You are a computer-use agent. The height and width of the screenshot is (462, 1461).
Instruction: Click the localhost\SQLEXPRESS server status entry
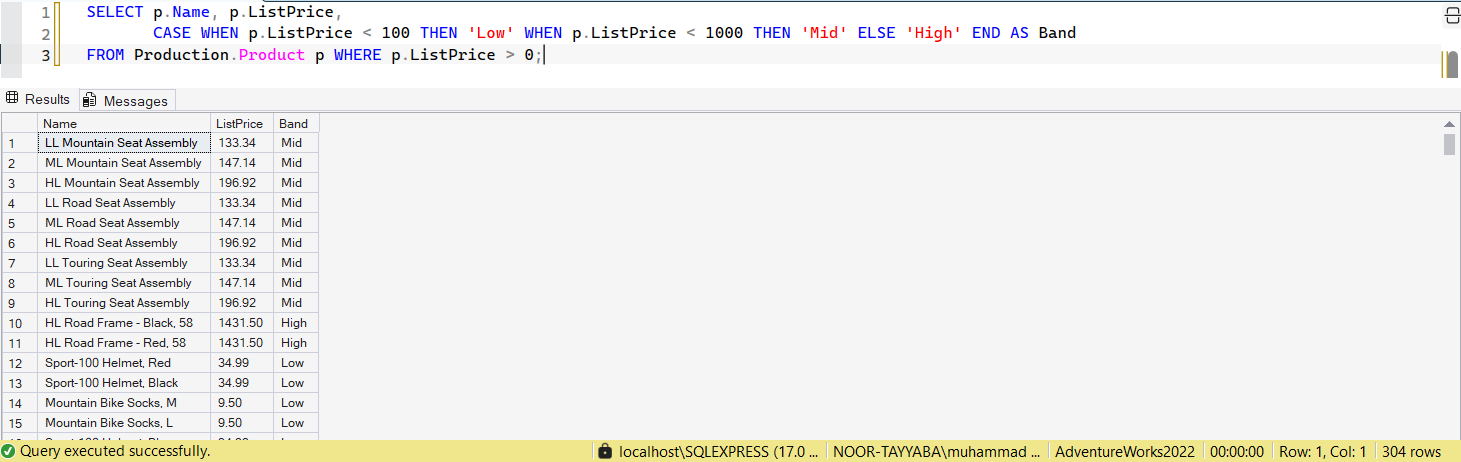tap(719, 451)
